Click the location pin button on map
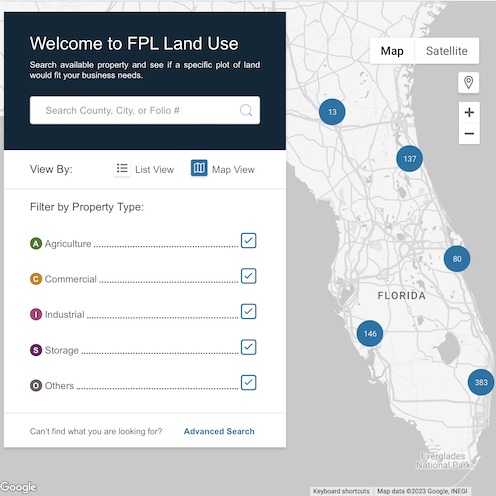Viewport: 496px width, 496px height. pyautogui.click(x=469, y=82)
